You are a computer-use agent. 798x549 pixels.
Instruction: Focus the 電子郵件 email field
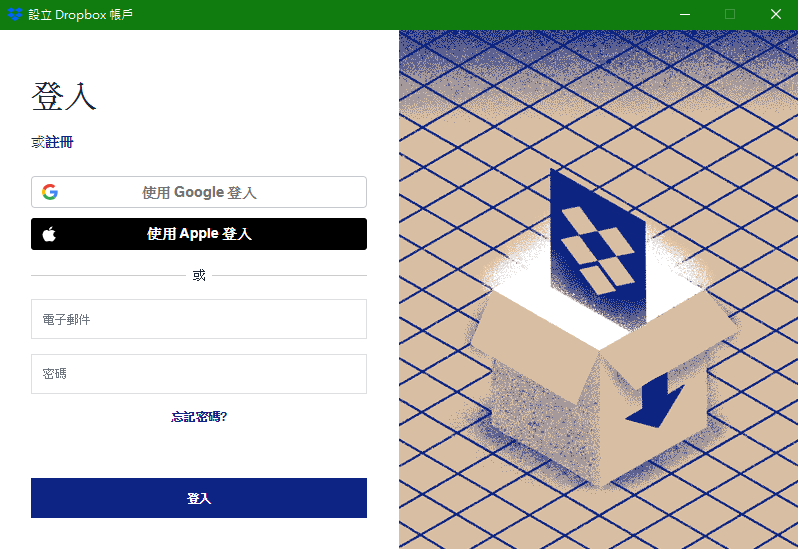point(199,319)
